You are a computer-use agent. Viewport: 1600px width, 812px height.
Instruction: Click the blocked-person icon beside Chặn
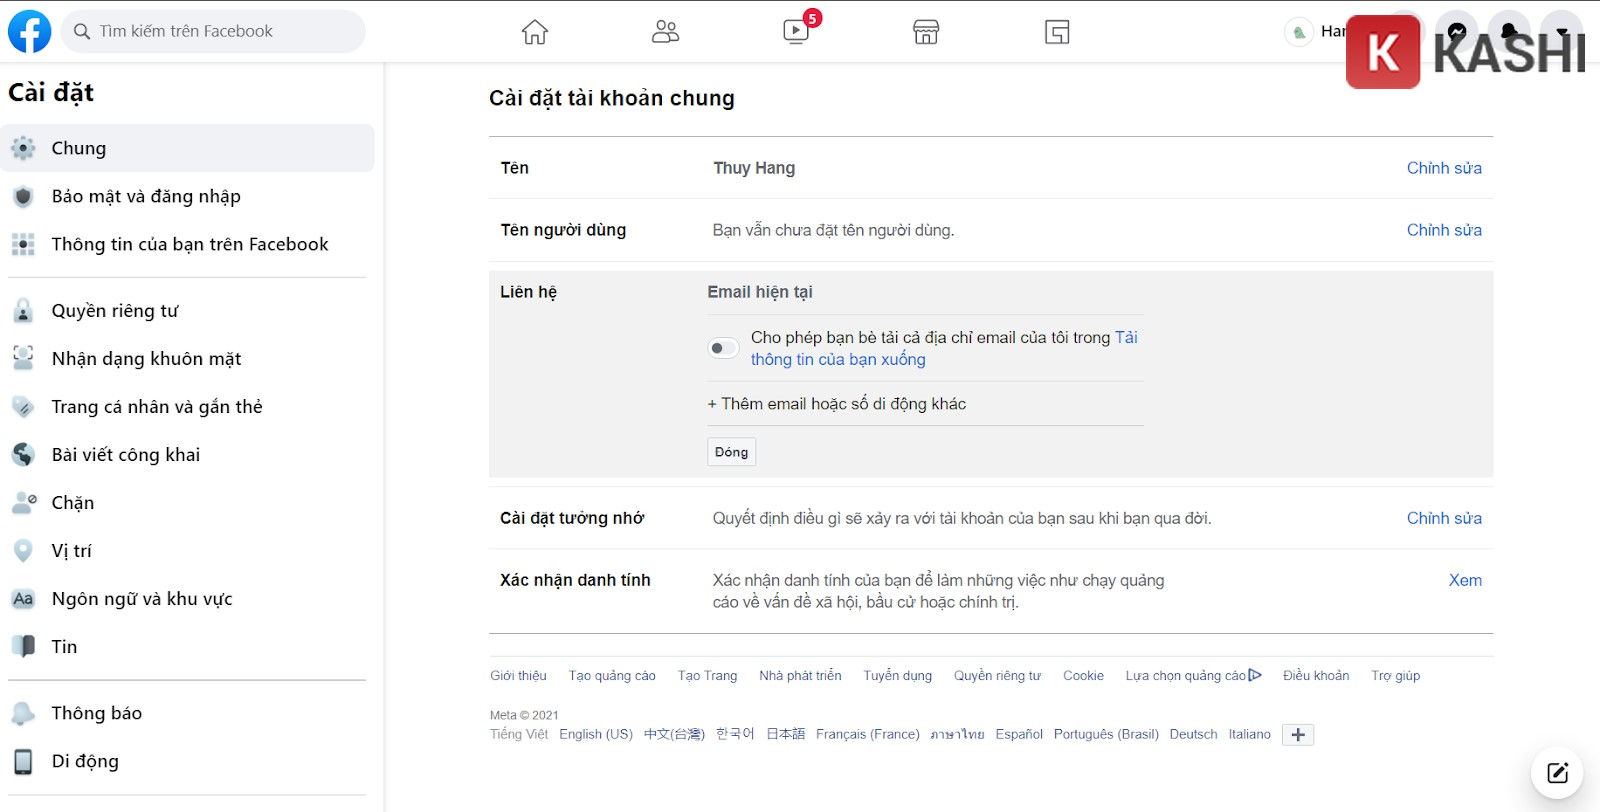coord(24,502)
